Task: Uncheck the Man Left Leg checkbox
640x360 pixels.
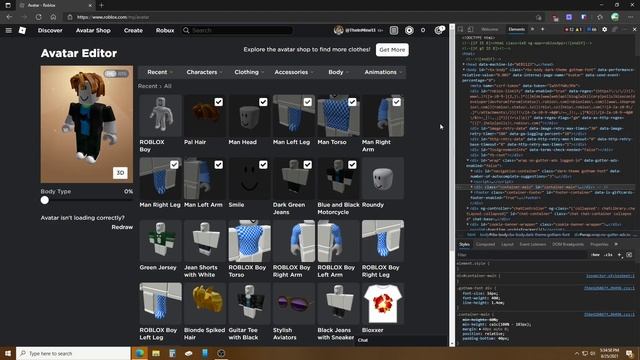Action: click(308, 102)
